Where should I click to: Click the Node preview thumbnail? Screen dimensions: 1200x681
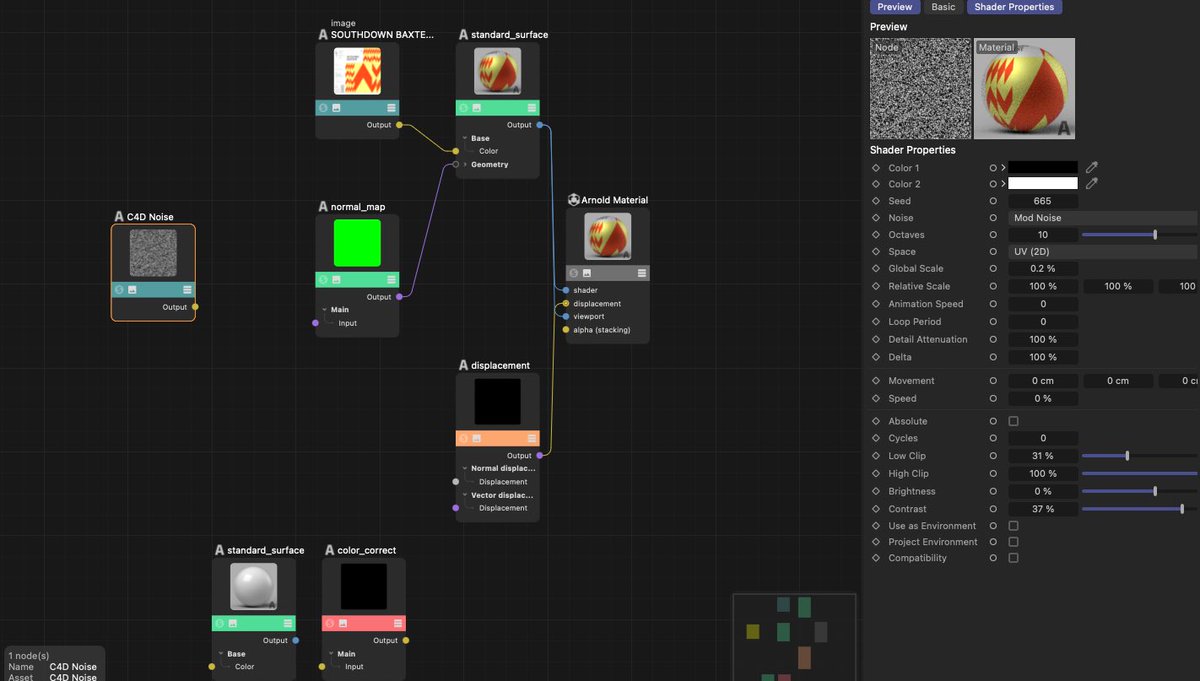coord(921,88)
